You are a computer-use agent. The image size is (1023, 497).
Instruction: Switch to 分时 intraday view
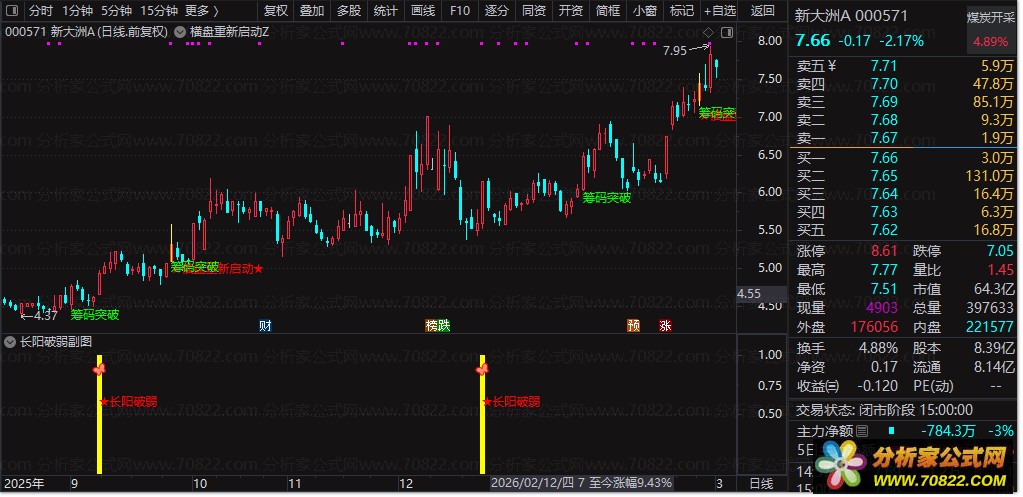(41, 11)
